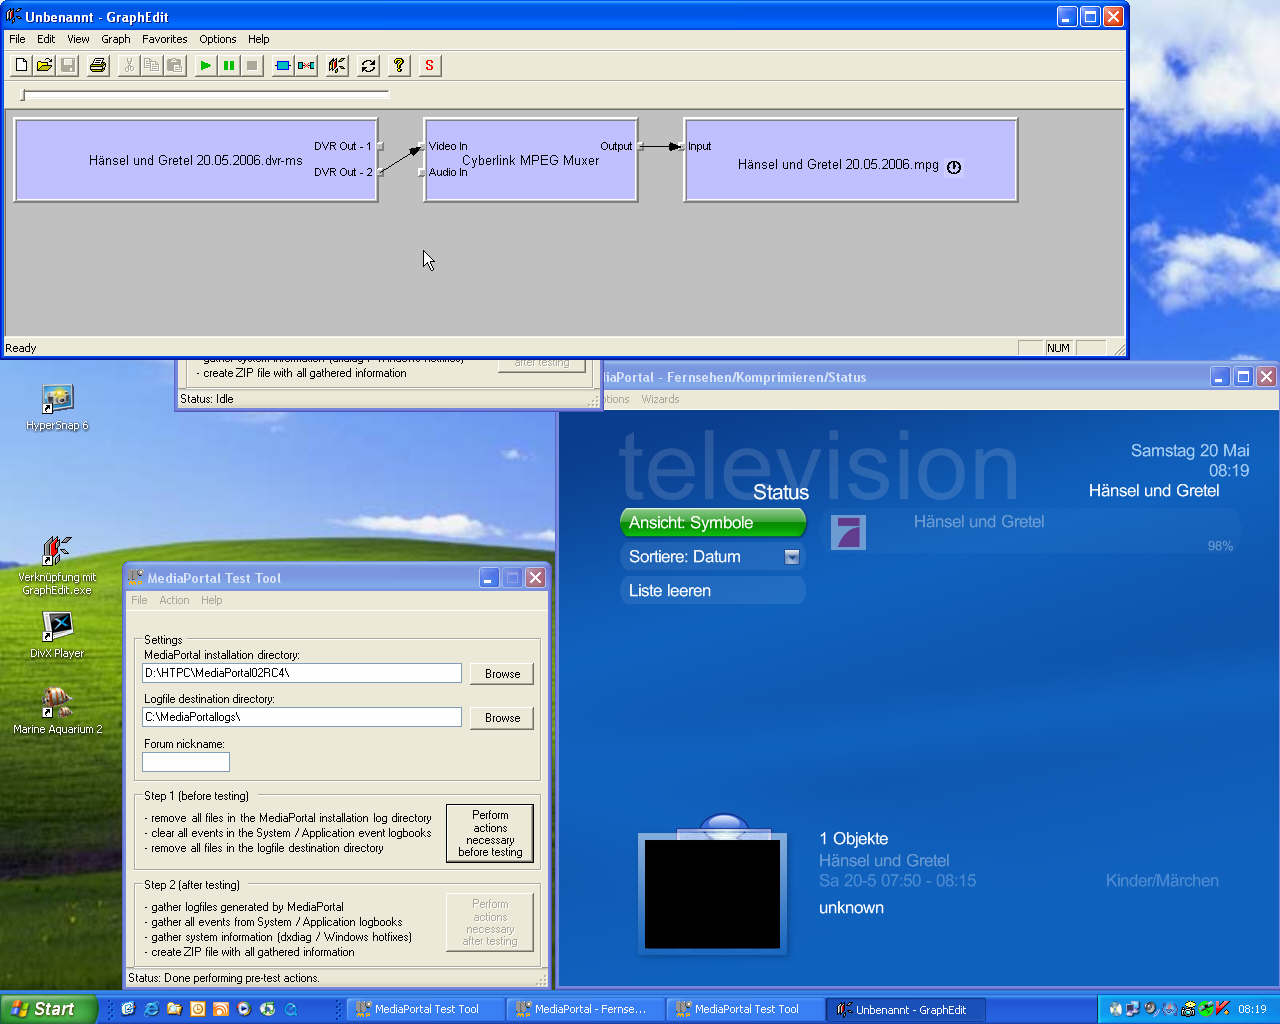The width and height of the screenshot is (1280, 1024).
Task: Click the insert filter icon in GraphEdit
Action: tap(283, 65)
